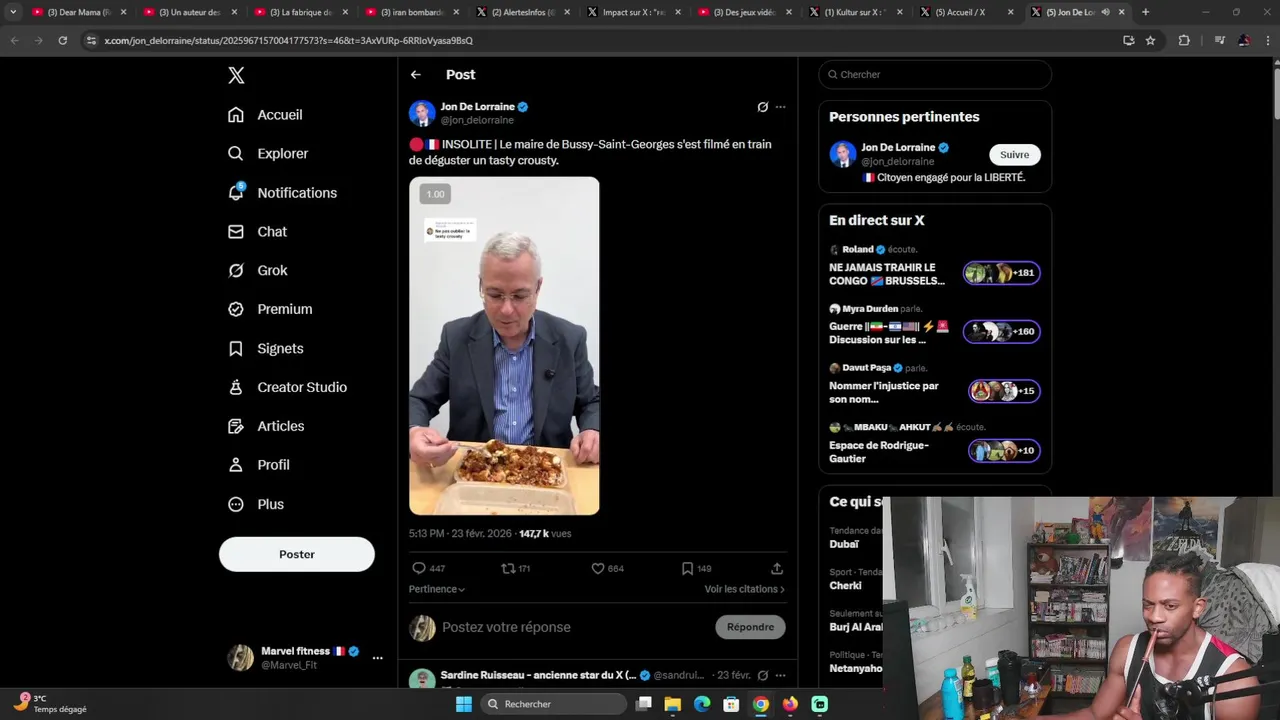Click the Grok icon on Jon De Lorraine's post
The height and width of the screenshot is (720, 1280).
point(762,107)
